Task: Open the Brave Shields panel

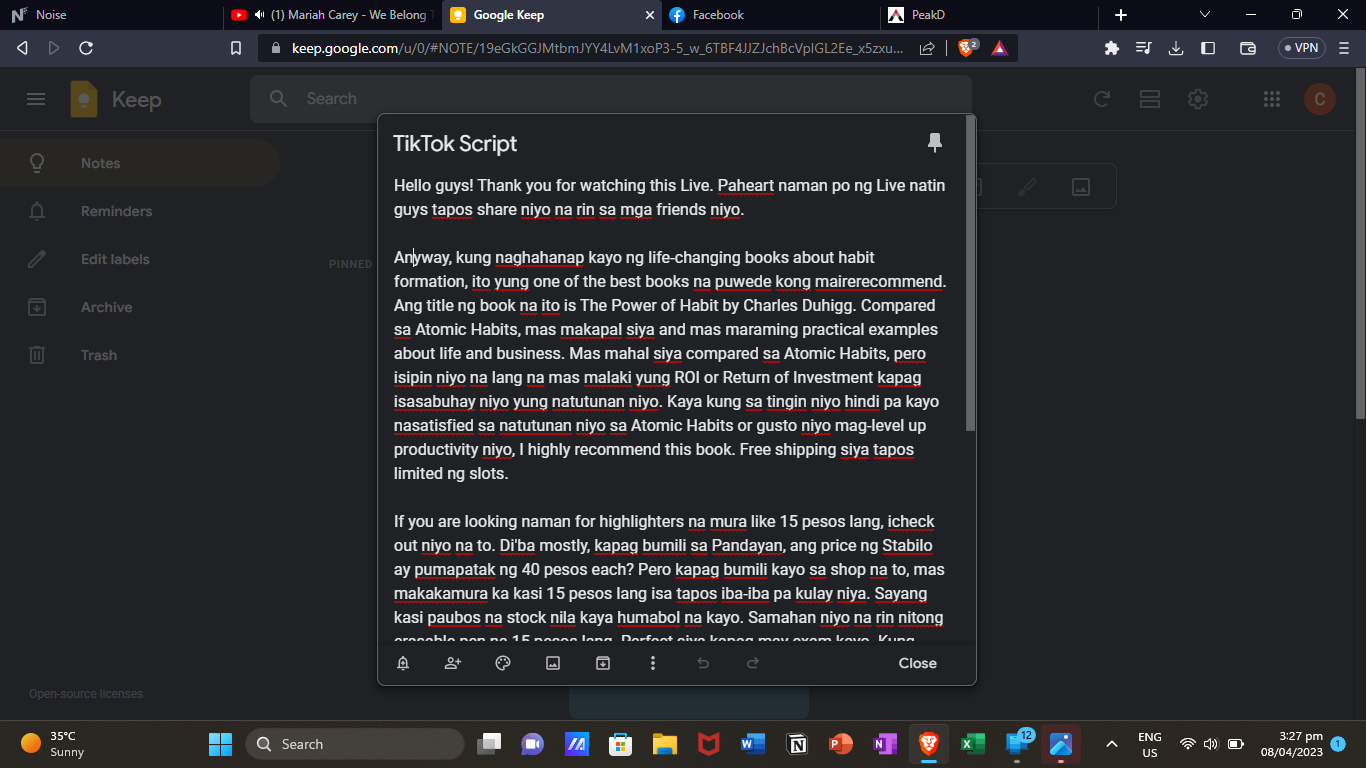Action: pos(967,48)
